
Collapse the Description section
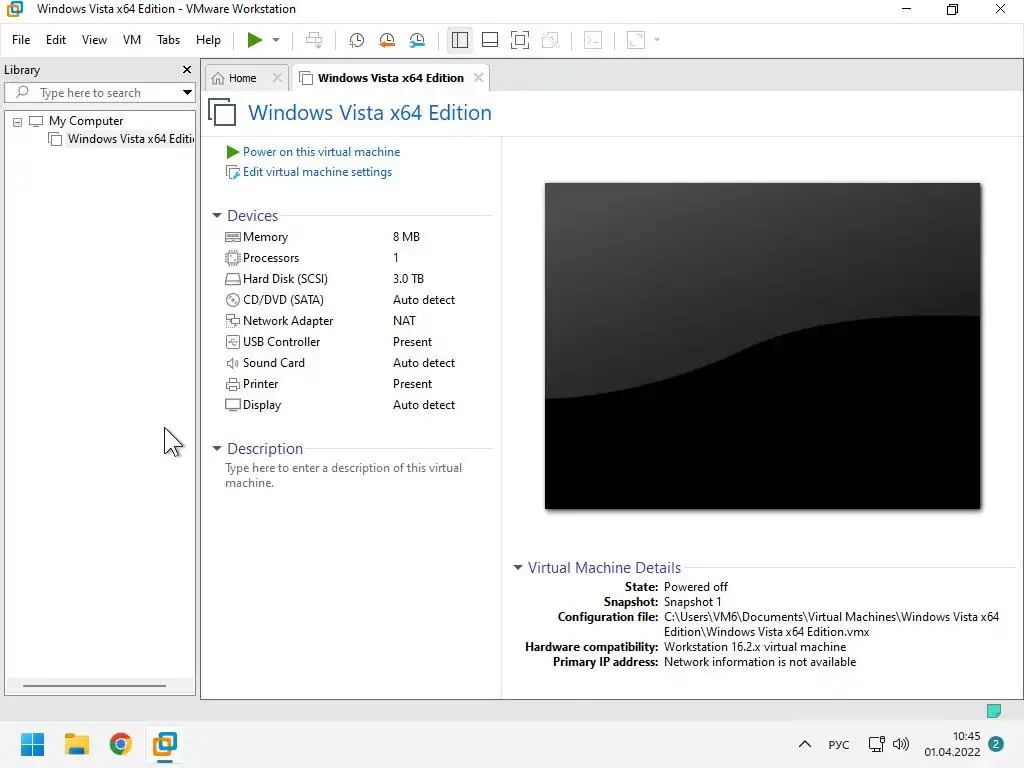(x=217, y=449)
